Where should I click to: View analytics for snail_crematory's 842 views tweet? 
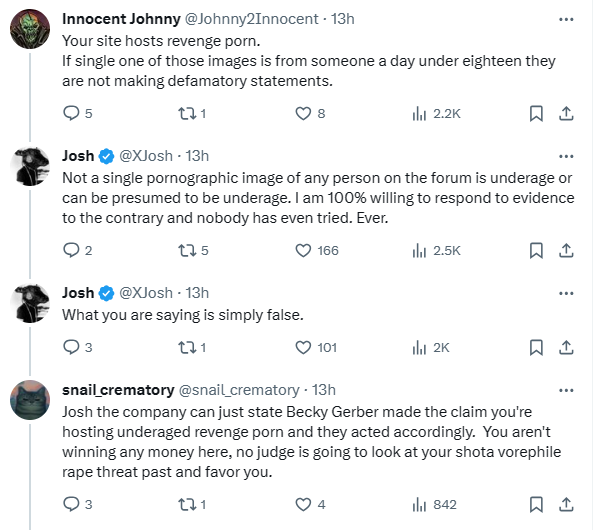pos(419,504)
